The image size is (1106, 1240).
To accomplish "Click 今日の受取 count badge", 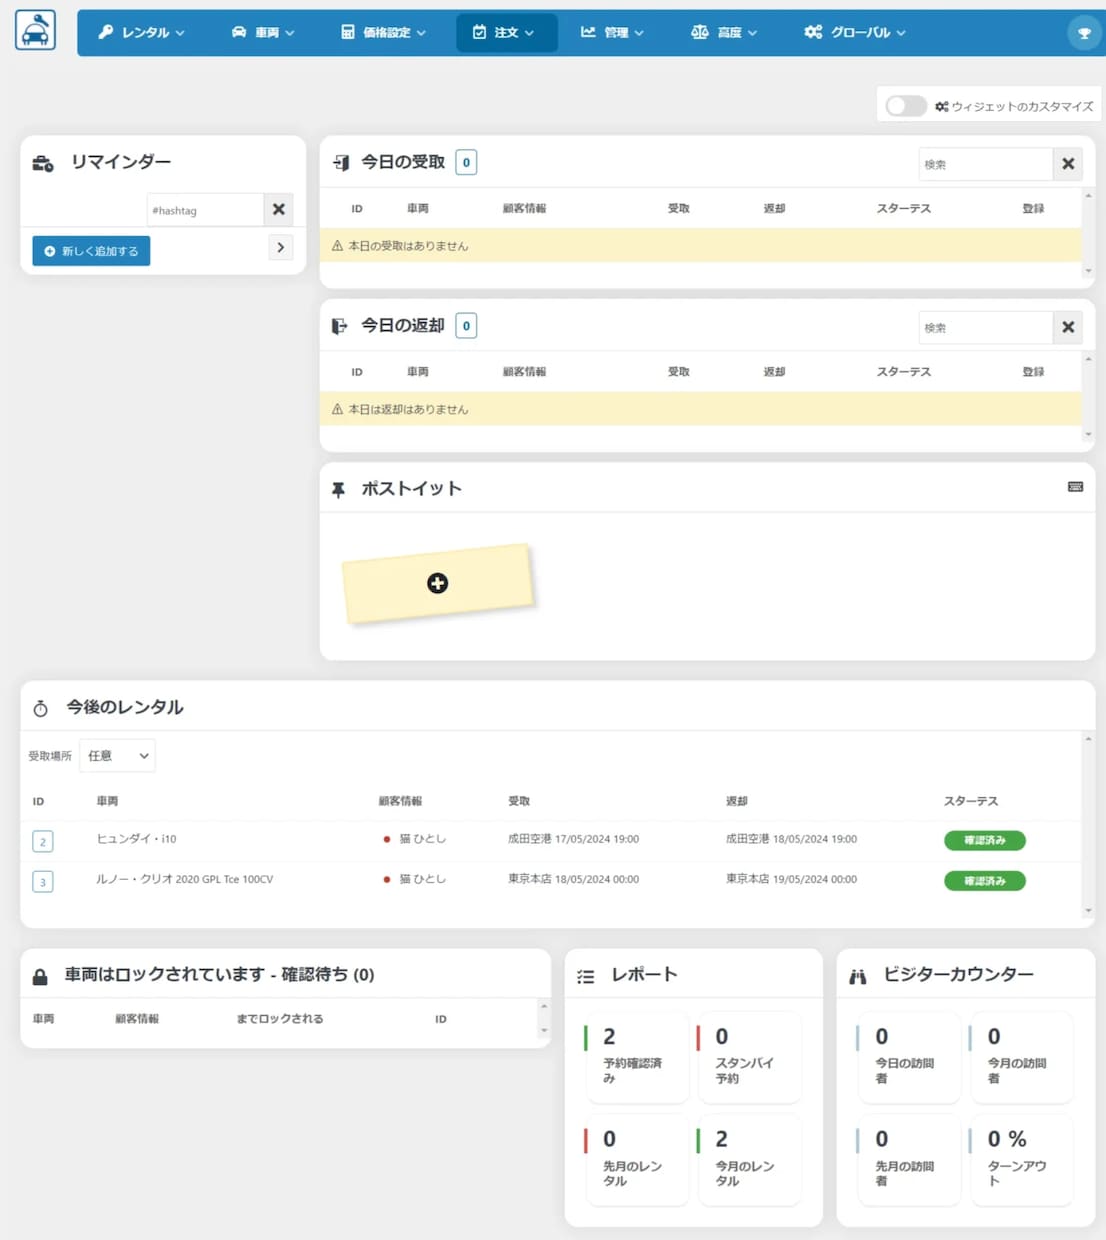I will click(x=466, y=162).
